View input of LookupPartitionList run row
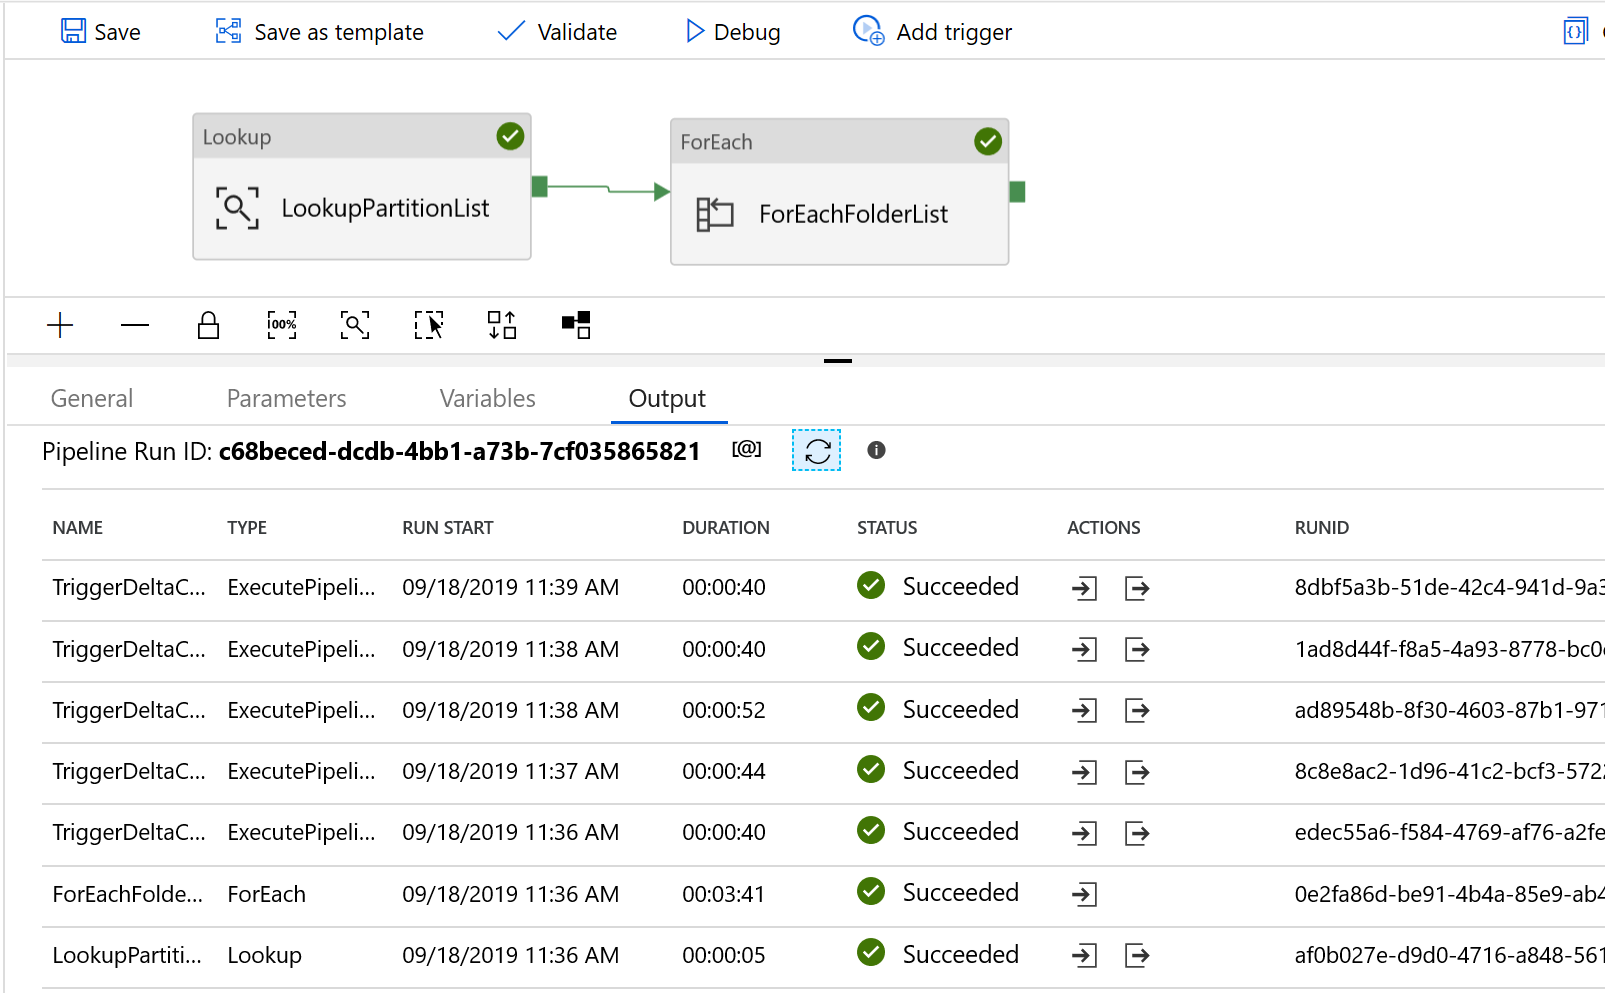This screenshot has height=993, width=1605. coord(1084,956)
